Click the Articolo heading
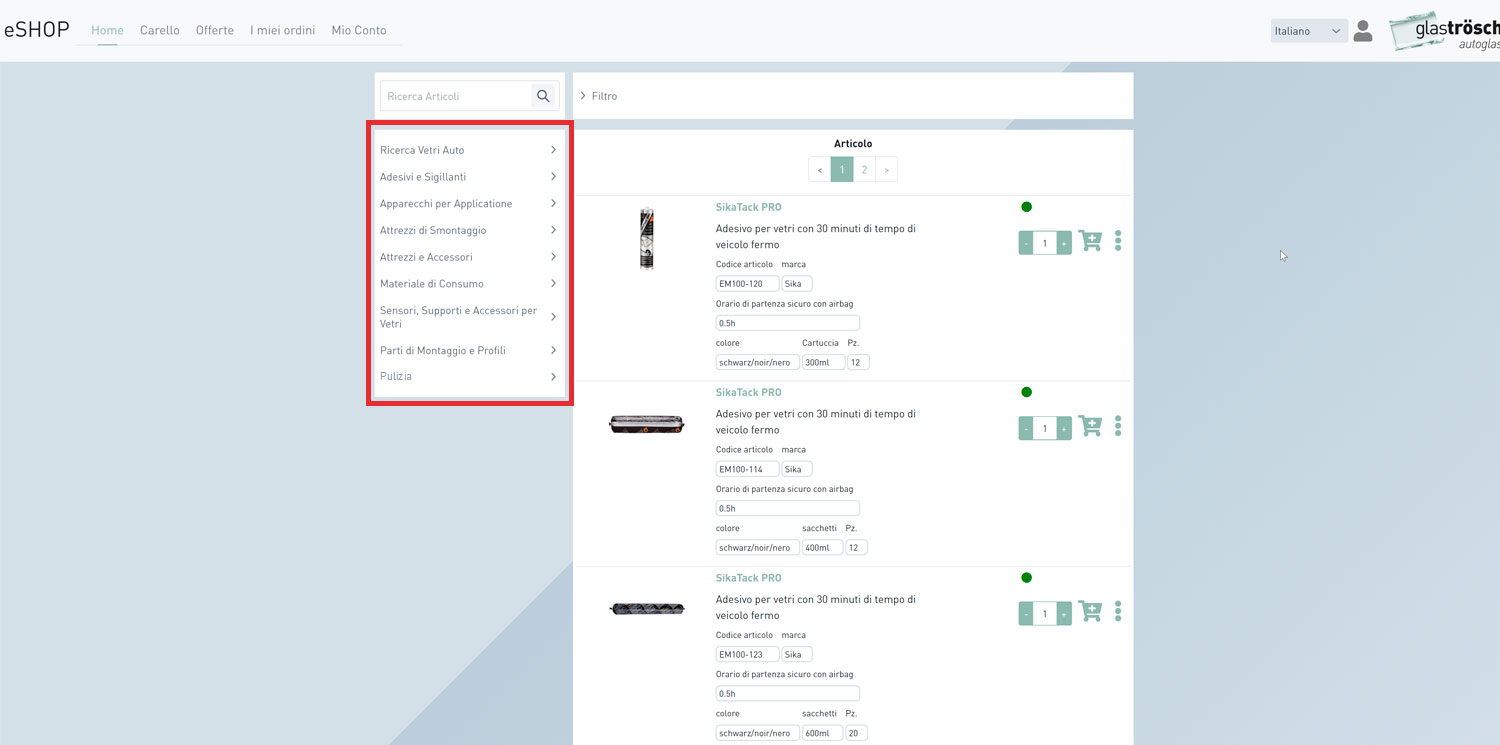The image size is (1500, 745). [853, 144]
